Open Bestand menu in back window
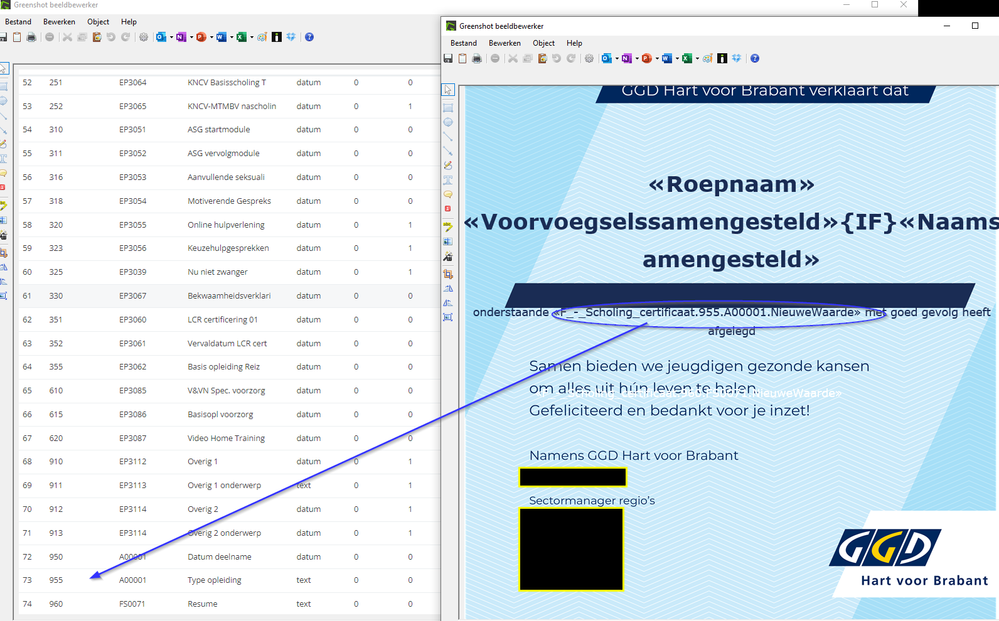This screenshot has height=621, width=999. coord(18,22)
